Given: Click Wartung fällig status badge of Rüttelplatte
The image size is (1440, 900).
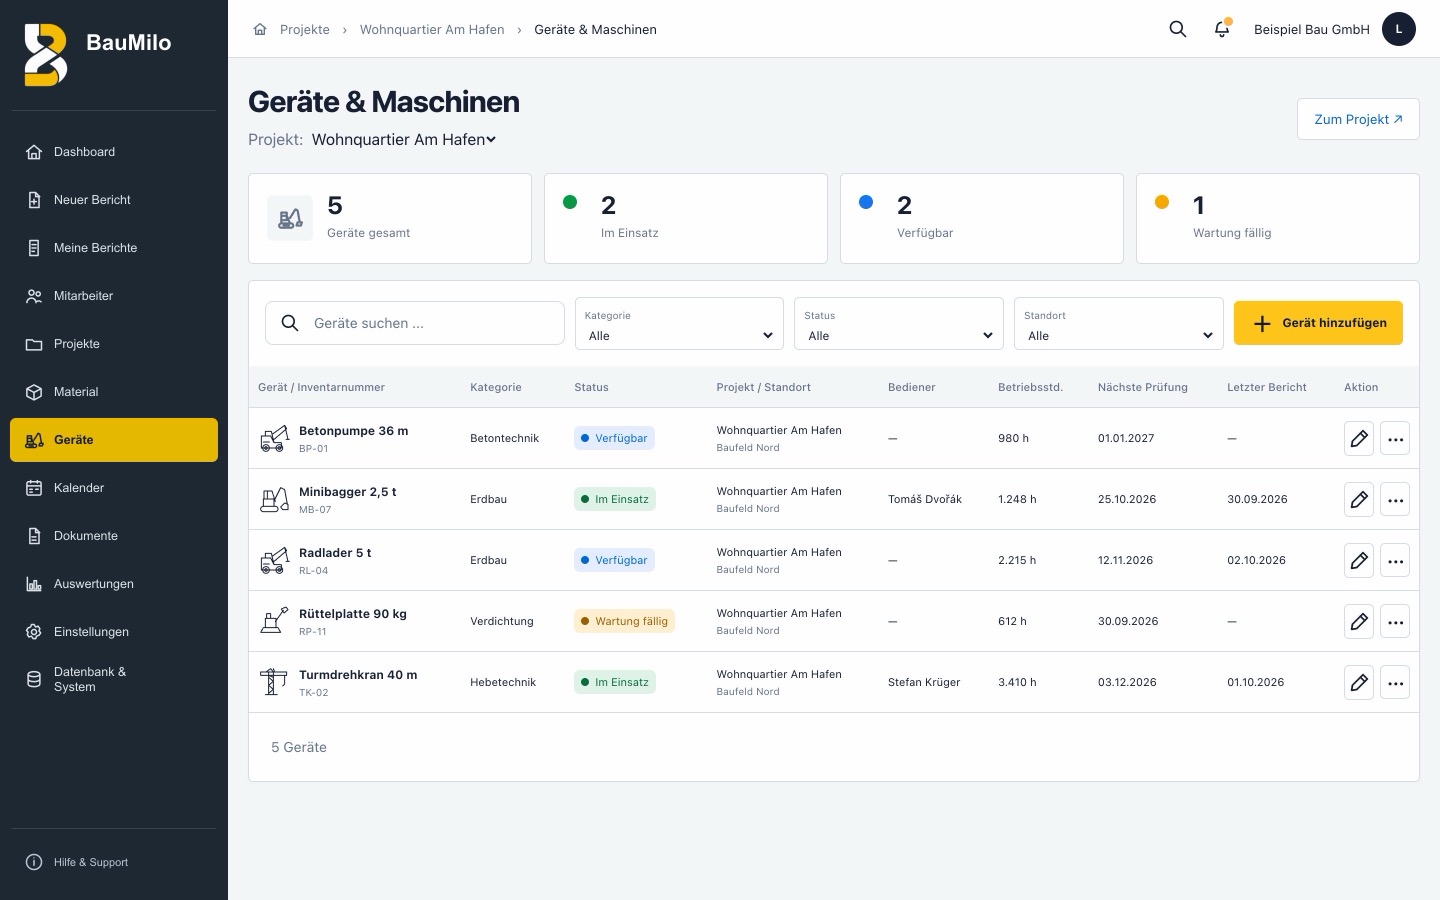Looking at the screenshot, I should [625, 621].
